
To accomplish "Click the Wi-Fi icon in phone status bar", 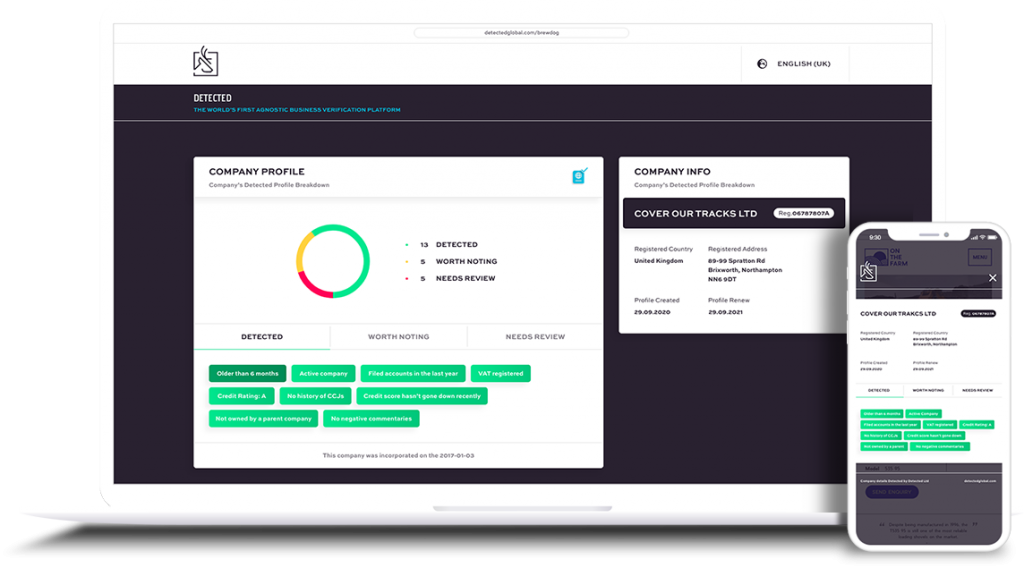I will tap(982, 238).
